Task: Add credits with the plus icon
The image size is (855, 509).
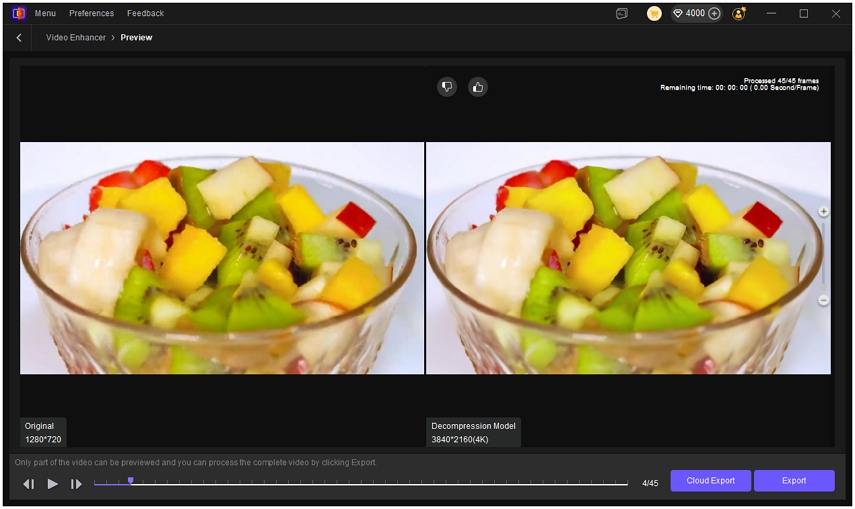Action: pos(714,13)
